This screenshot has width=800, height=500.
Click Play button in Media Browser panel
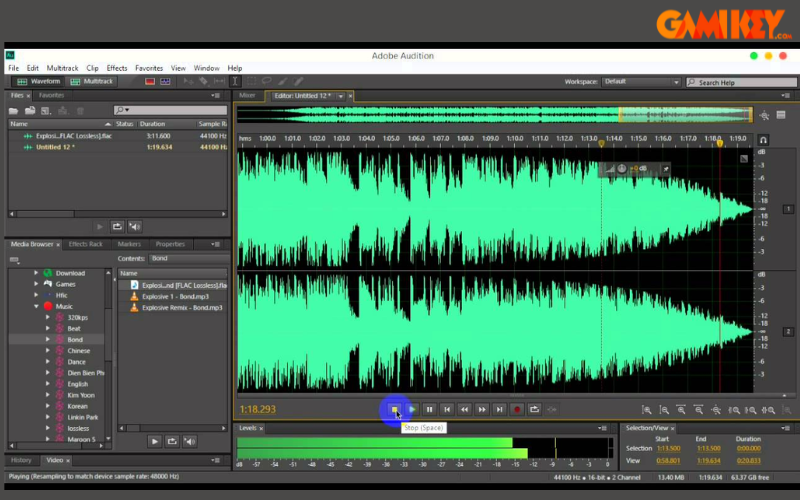click(154, 441)
